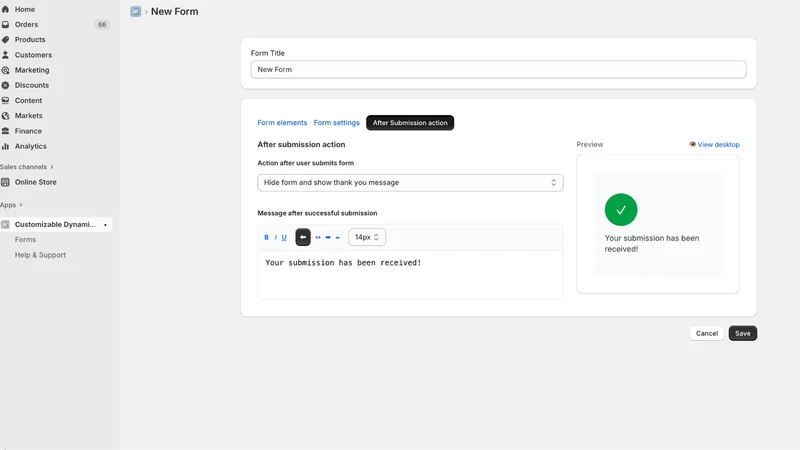
Task: Click the Home icon in sidebar
Action: [5, 9]
